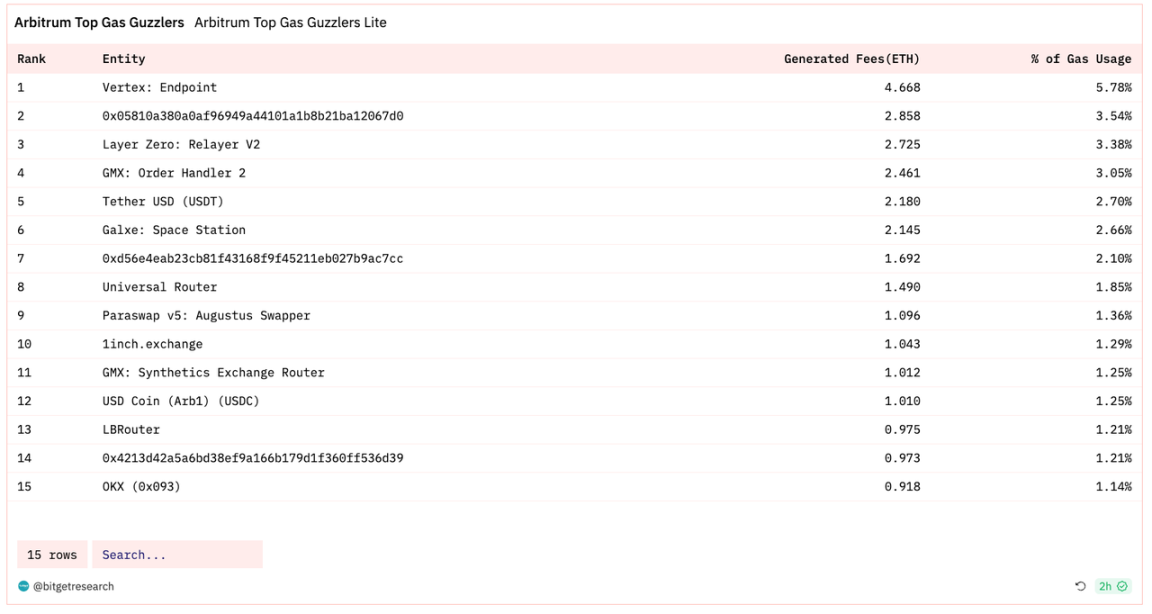Select the Layer Zero: Relayer V2 cell
1152x614 pixels.
click(x=181, y=145)
